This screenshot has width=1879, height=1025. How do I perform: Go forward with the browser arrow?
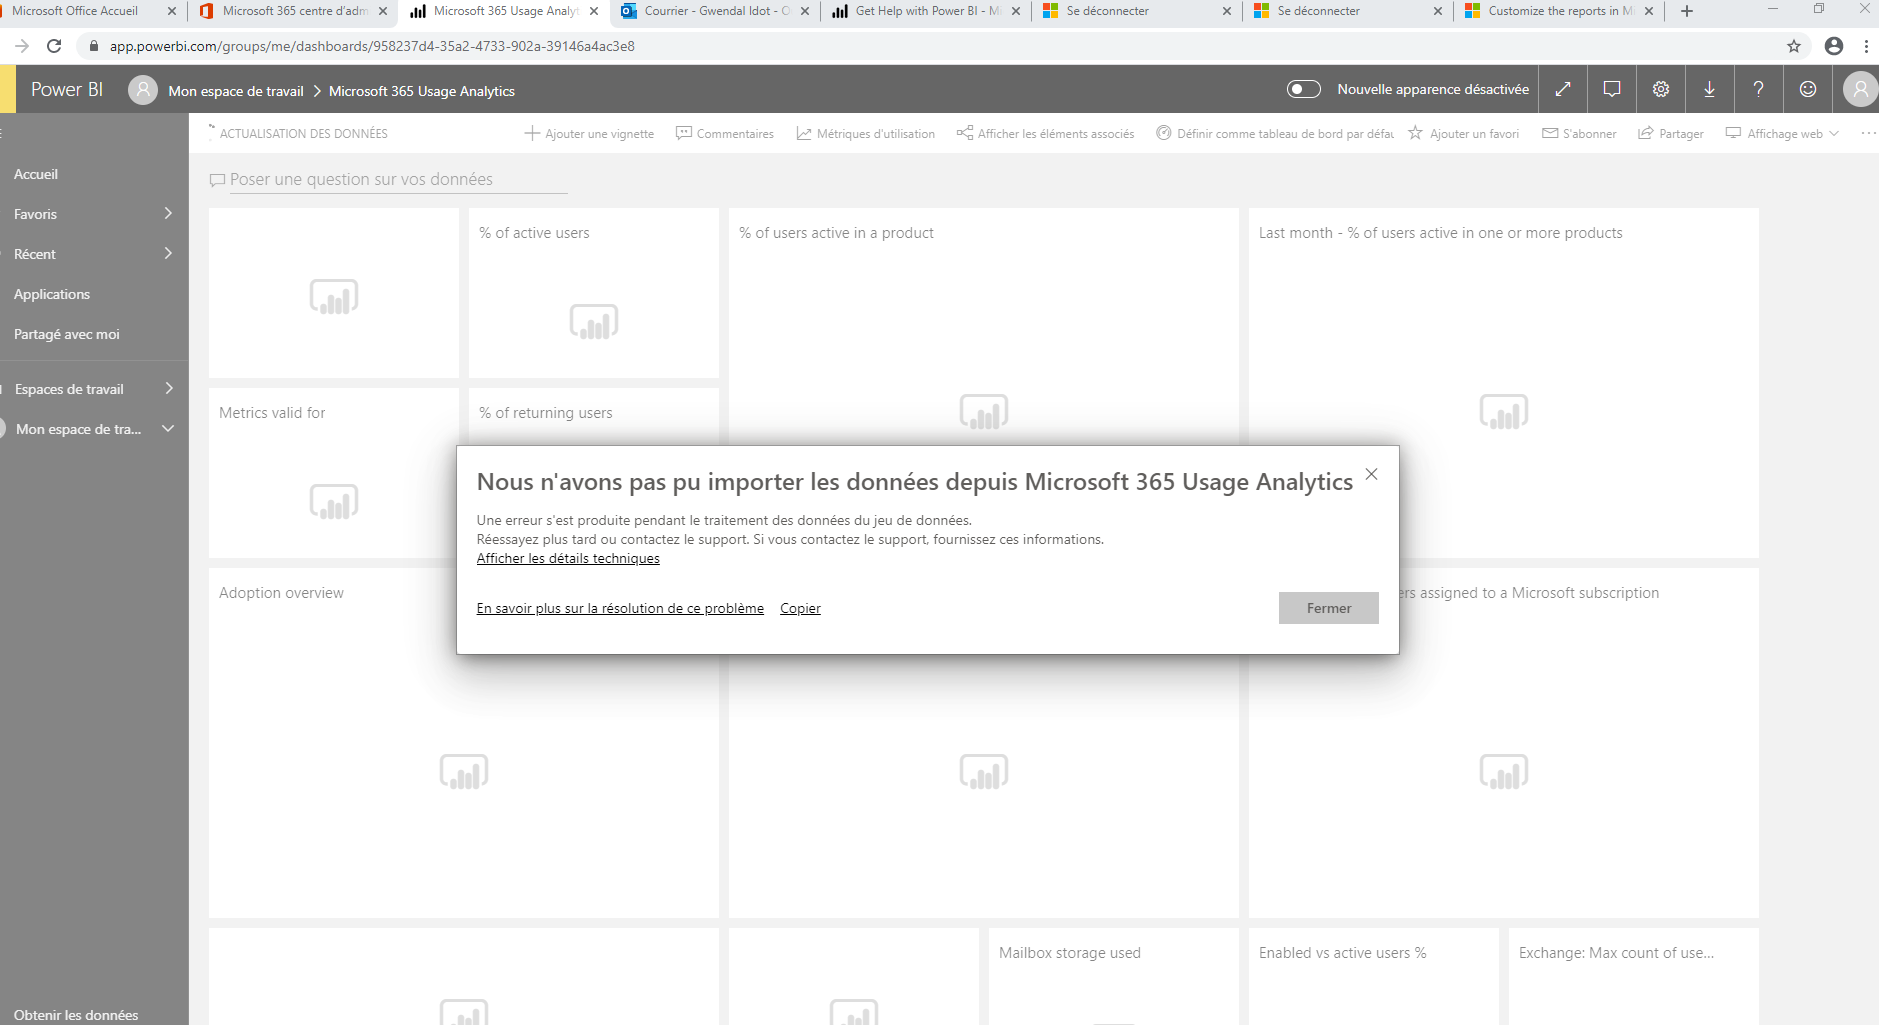22,46
